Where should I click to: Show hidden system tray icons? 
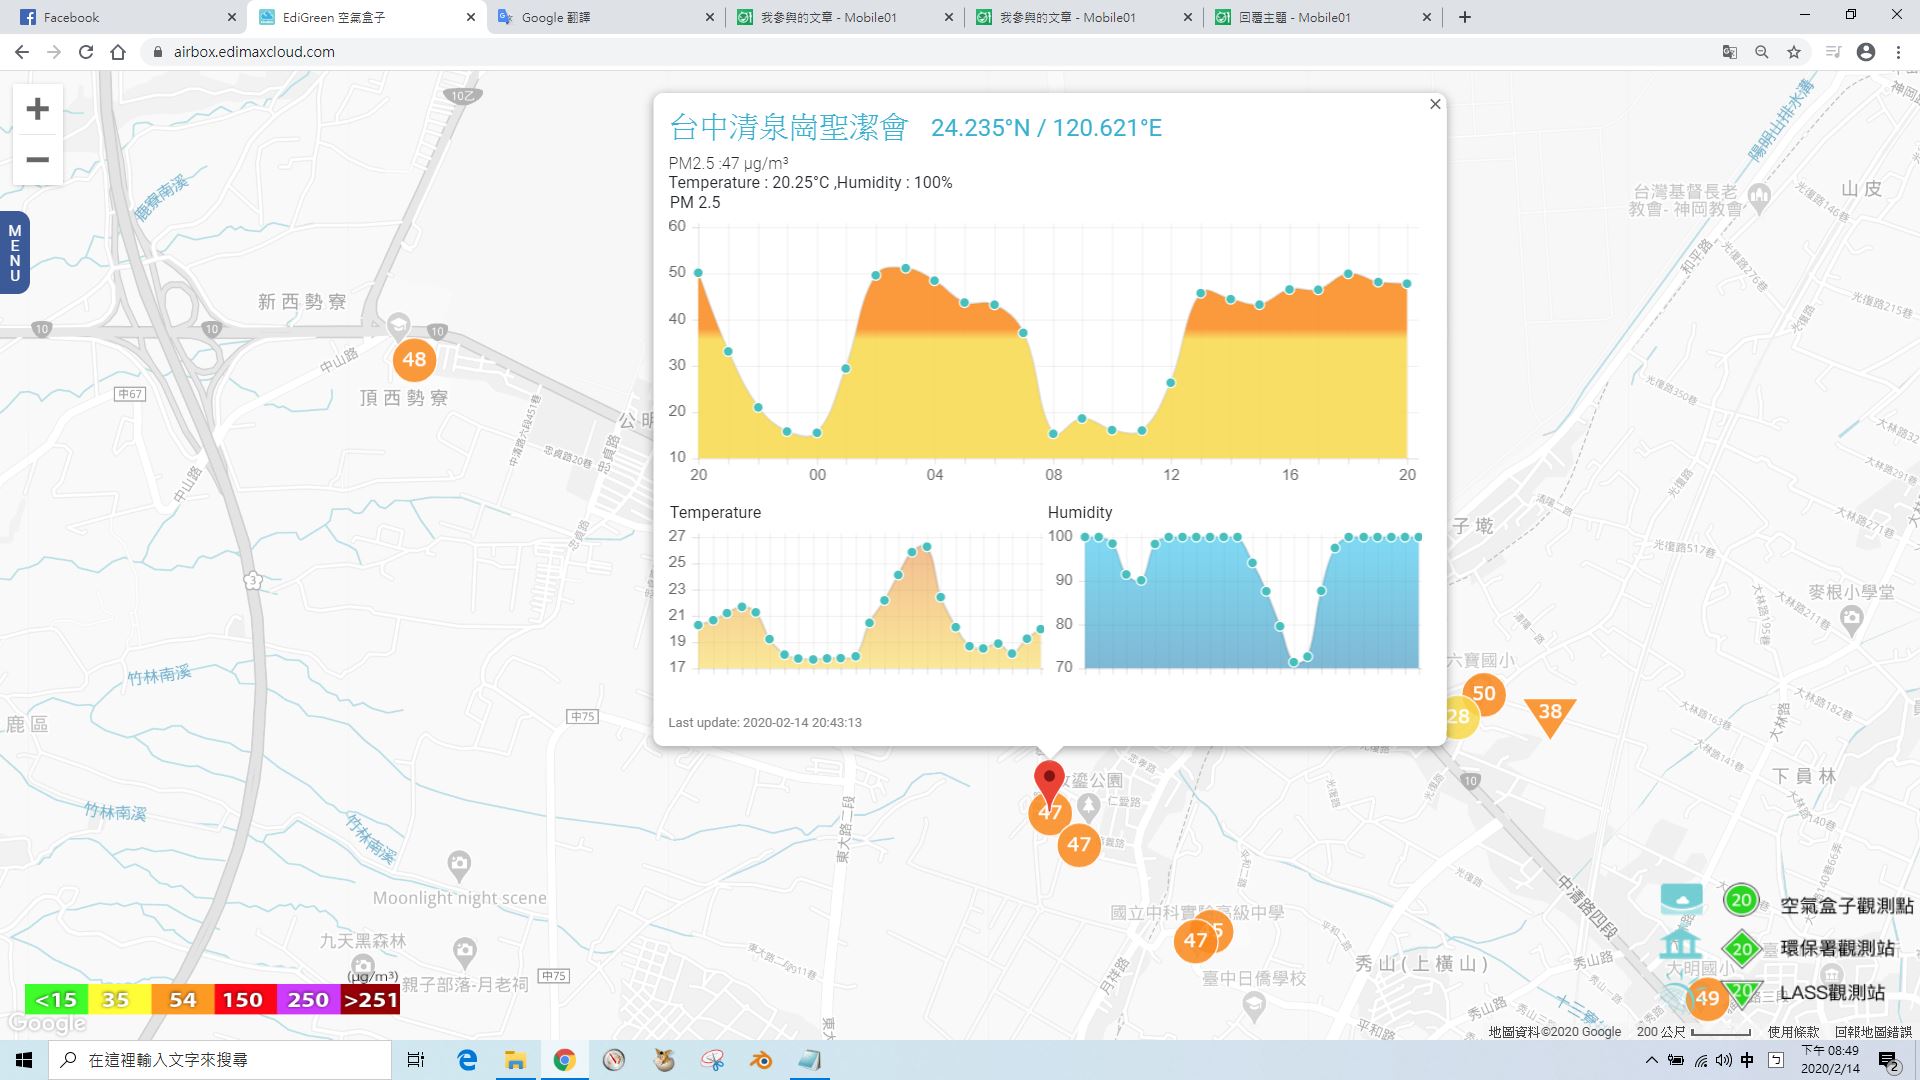click(1651, 1060)
